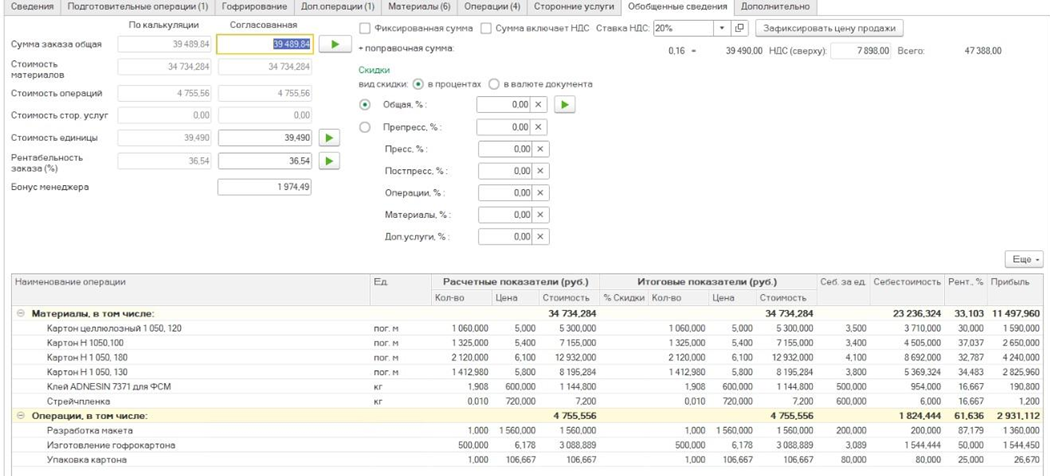Open the Еще dropdown menu
The height and width of the screenshot is (476, 1050).
click(x=1024, y=259)
